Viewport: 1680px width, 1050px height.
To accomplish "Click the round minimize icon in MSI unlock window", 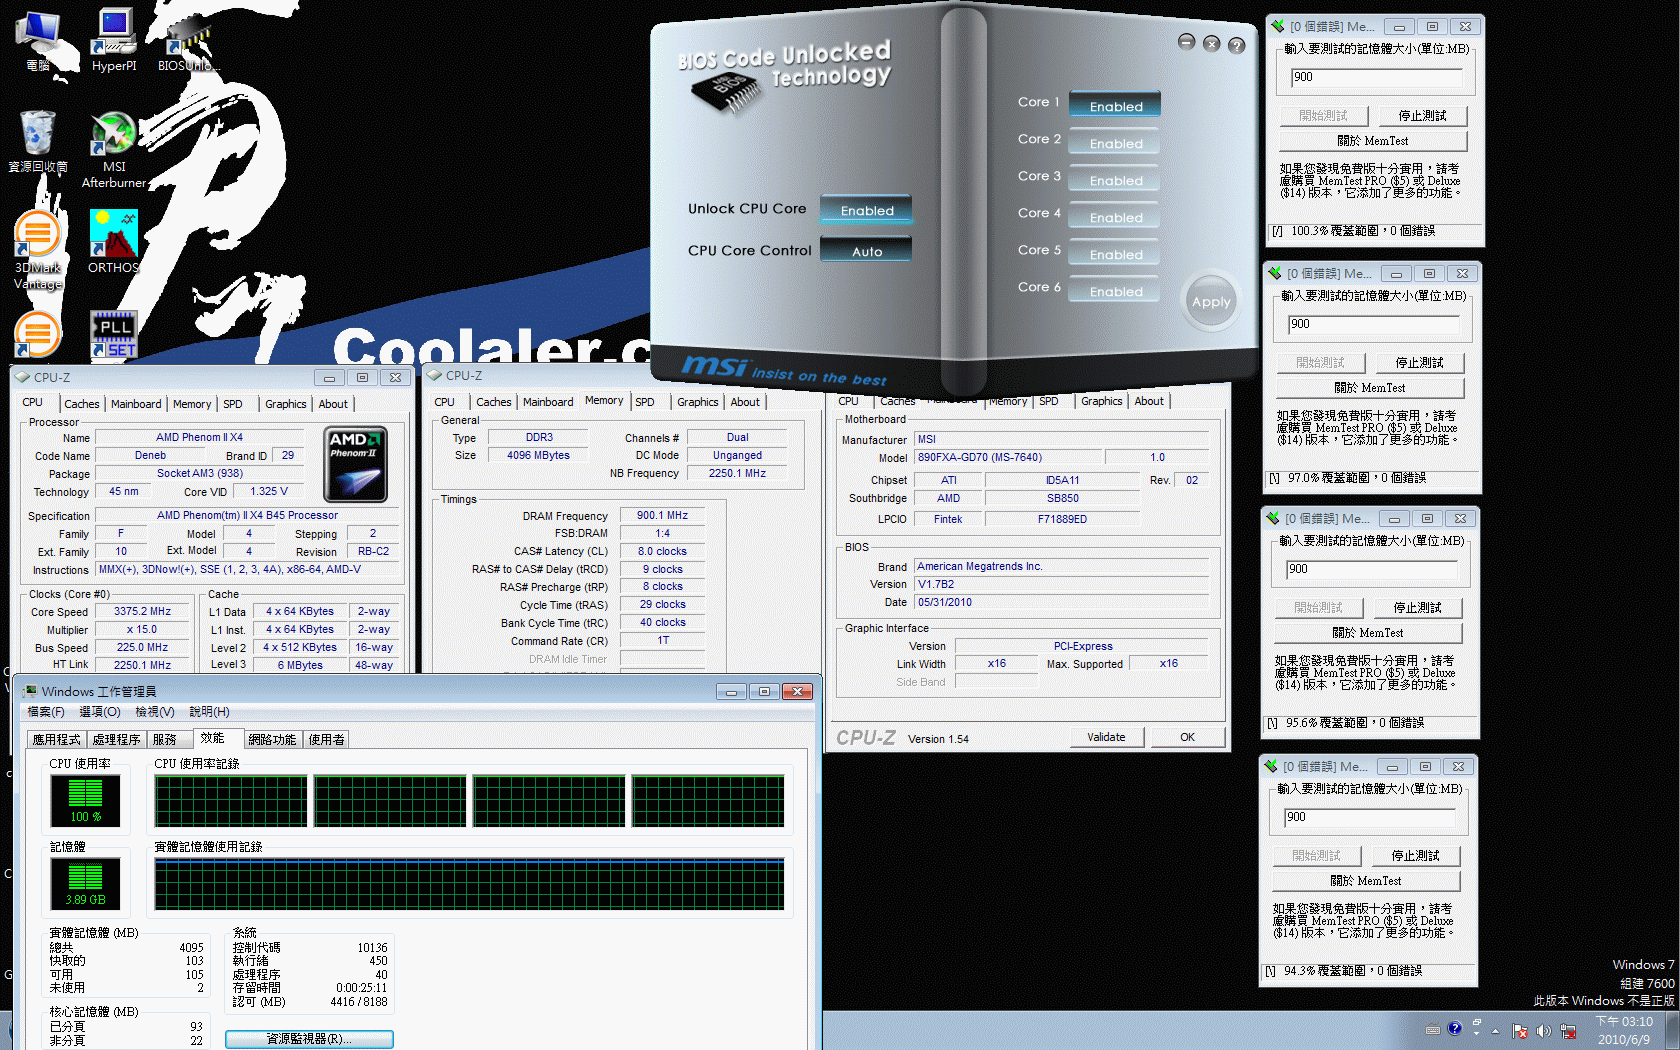I will [1186, 42].
